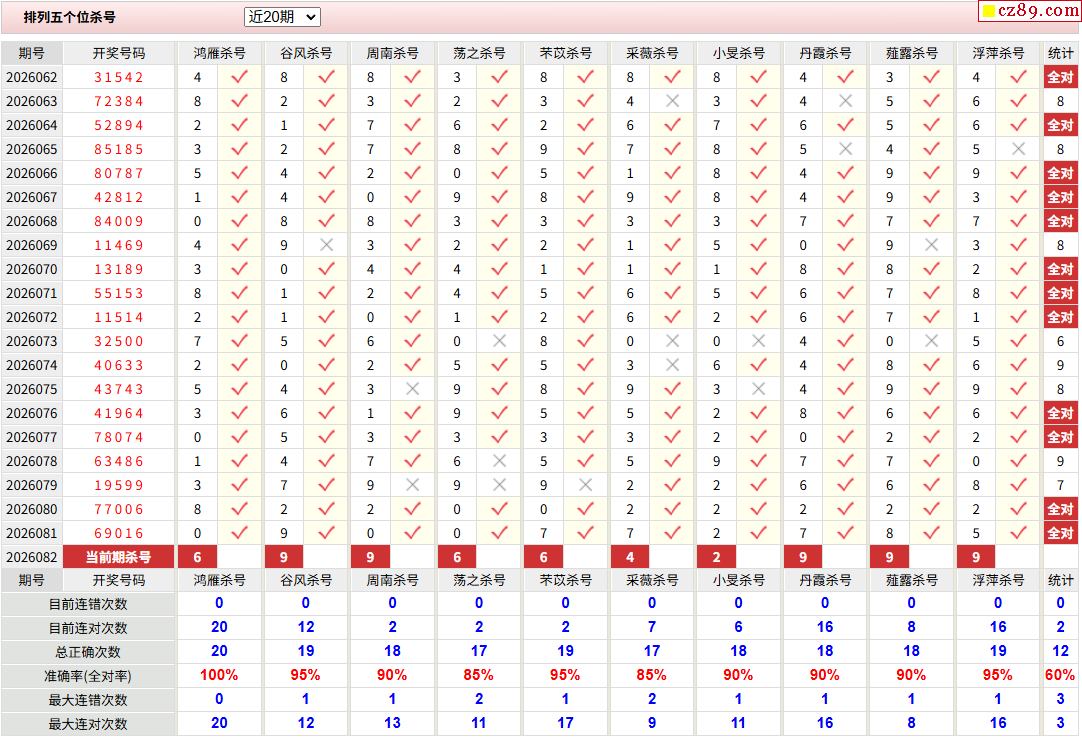
Task: Click the gray X for 采薇杀号 in row 2026073
Action: (672, 341)
